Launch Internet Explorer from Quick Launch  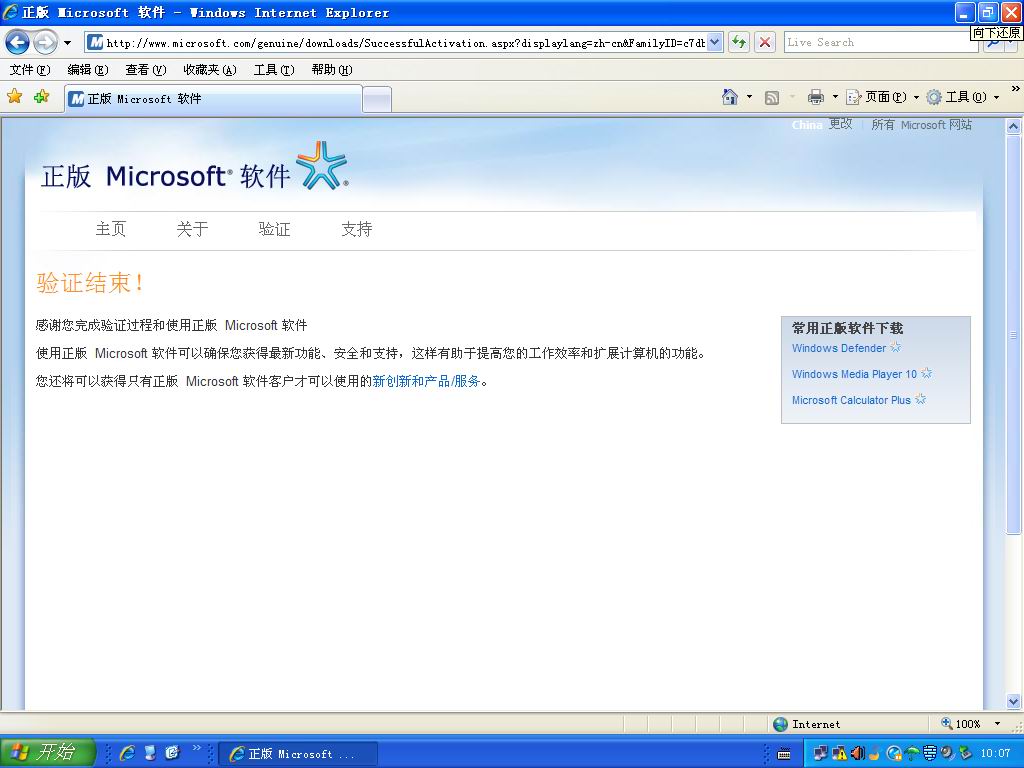(x=127, y=753)
